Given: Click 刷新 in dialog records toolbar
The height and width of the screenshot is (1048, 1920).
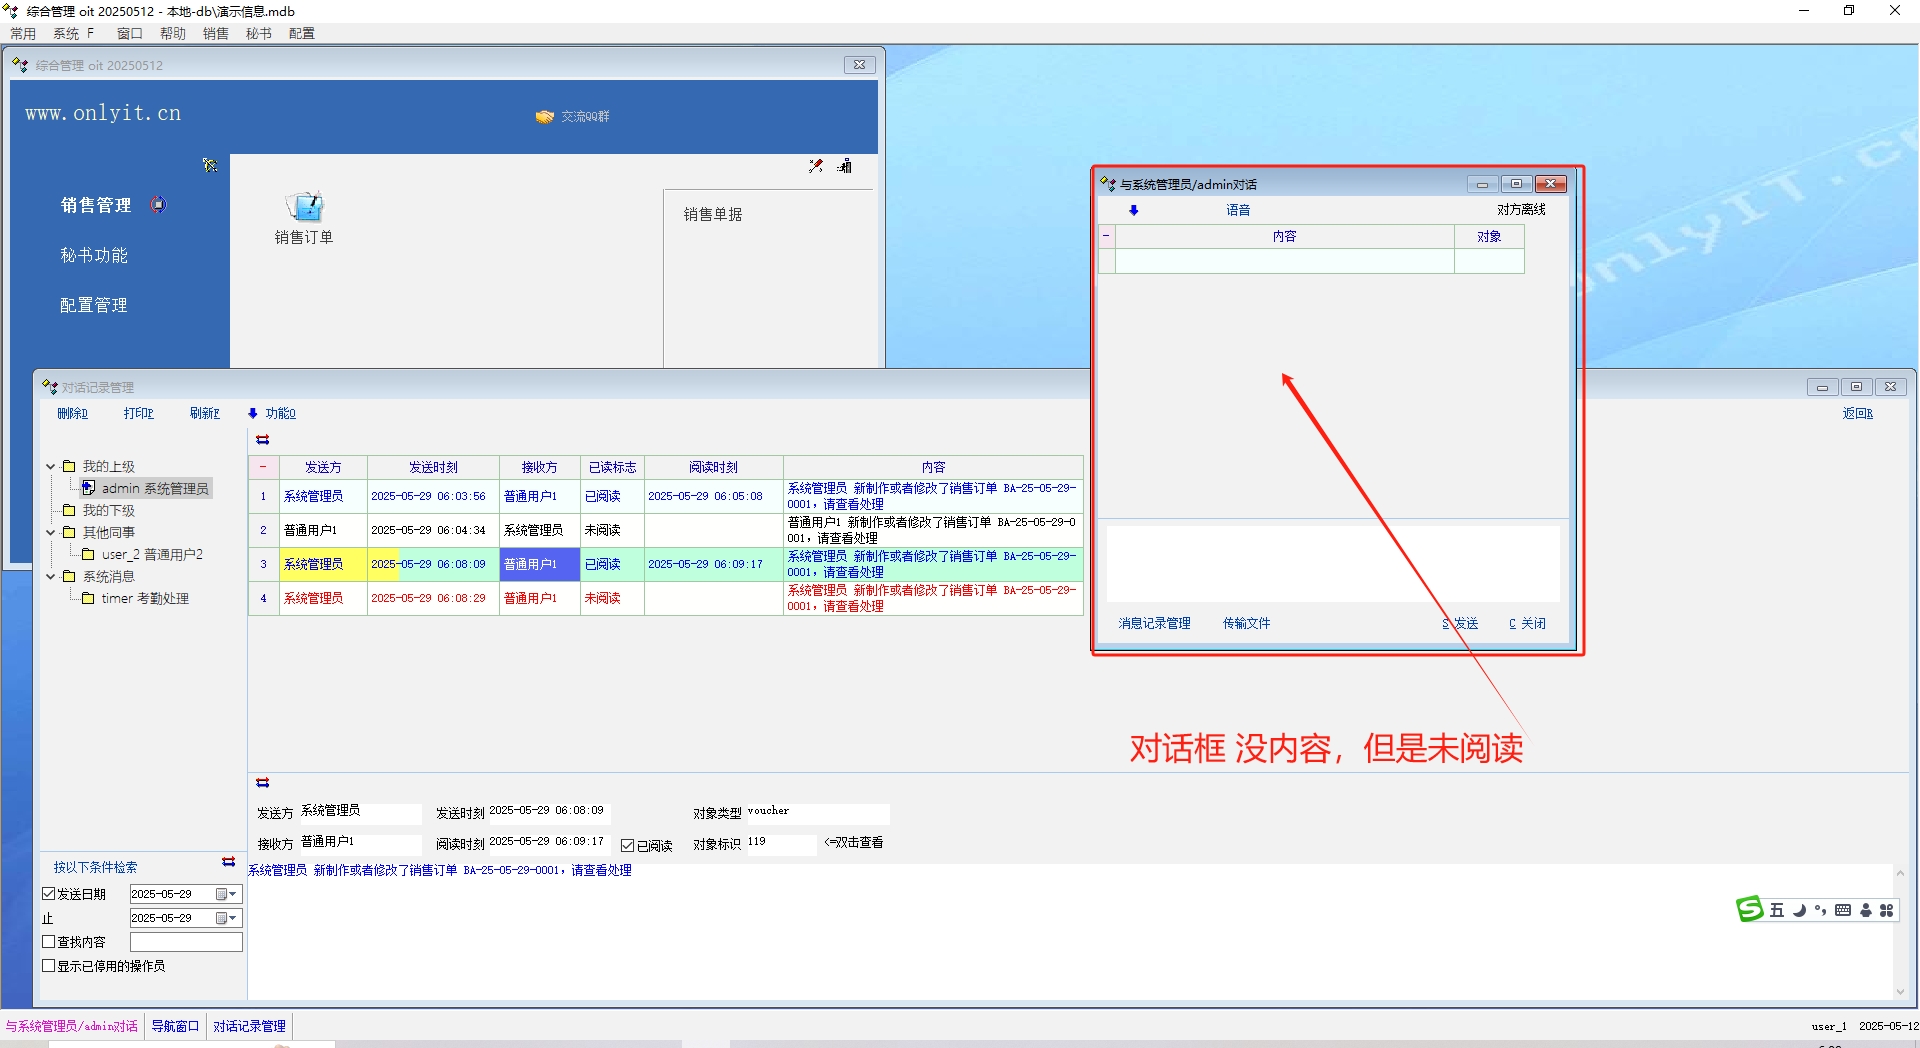Looking at the screenshot, I should click(x=204, y=413).
